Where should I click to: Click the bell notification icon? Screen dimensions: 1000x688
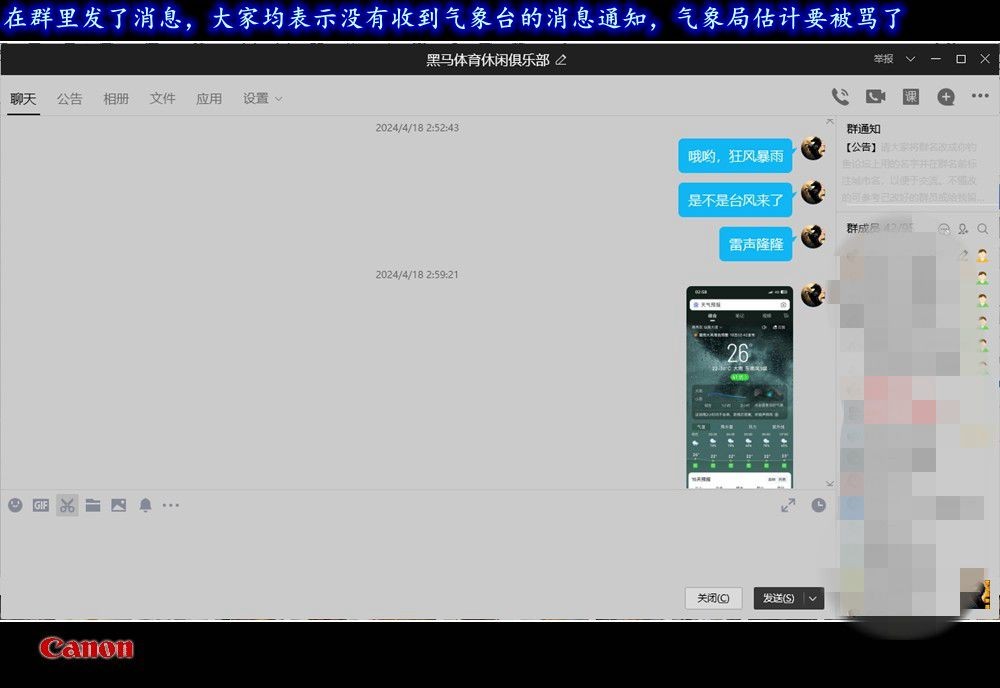tap(145, 505)
